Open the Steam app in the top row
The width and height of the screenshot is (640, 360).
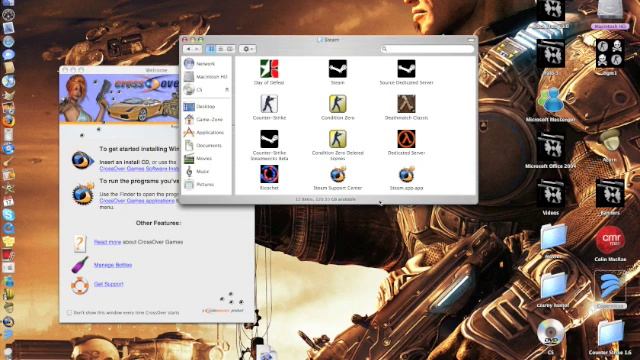coord(338,69)
